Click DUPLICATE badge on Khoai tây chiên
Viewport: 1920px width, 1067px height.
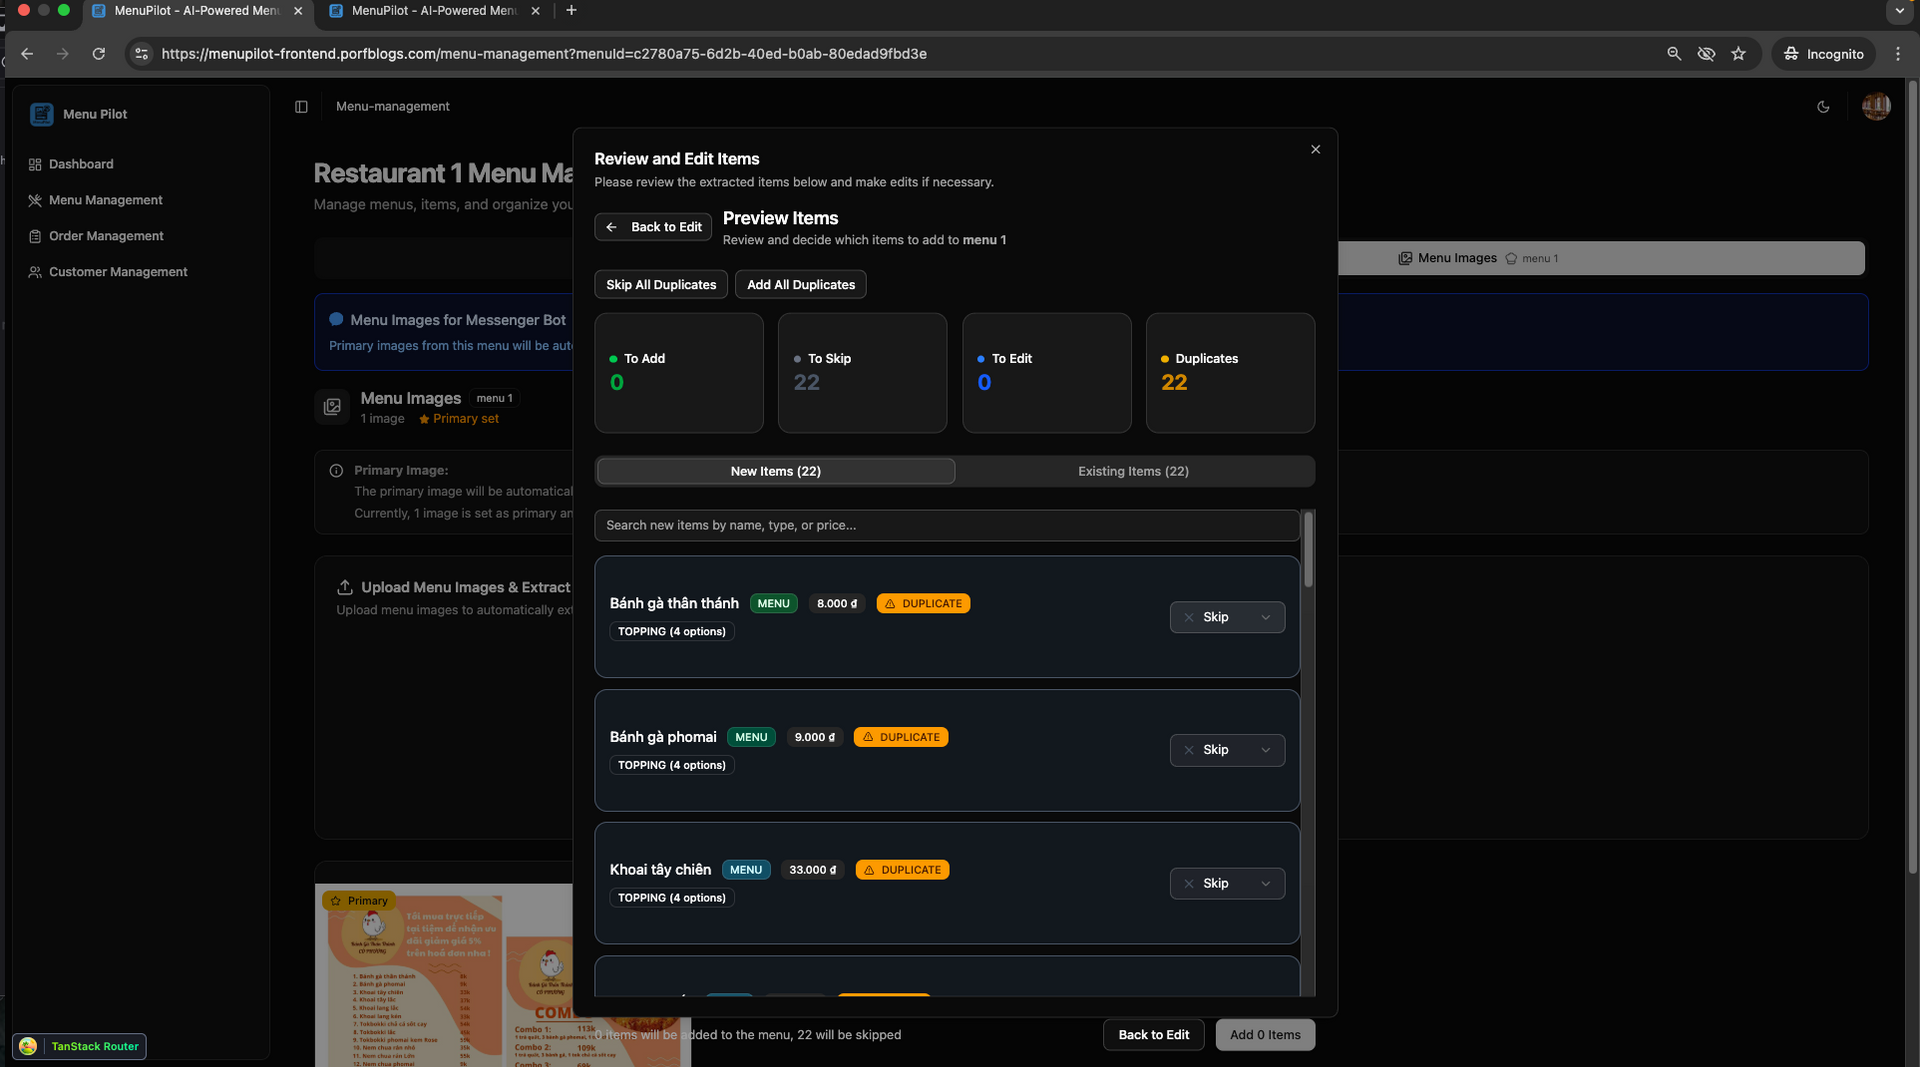tap(902, 870)
